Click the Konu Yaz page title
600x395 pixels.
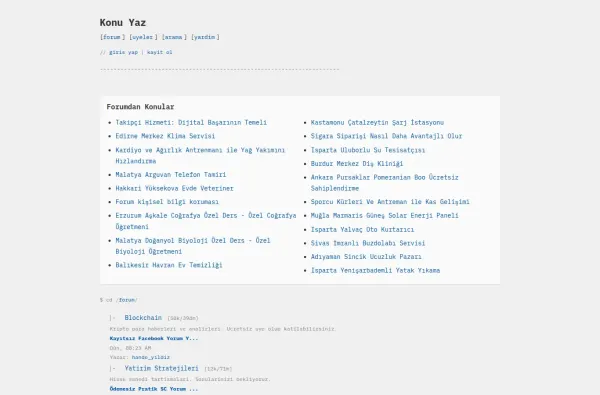click(x=123, y=23)
